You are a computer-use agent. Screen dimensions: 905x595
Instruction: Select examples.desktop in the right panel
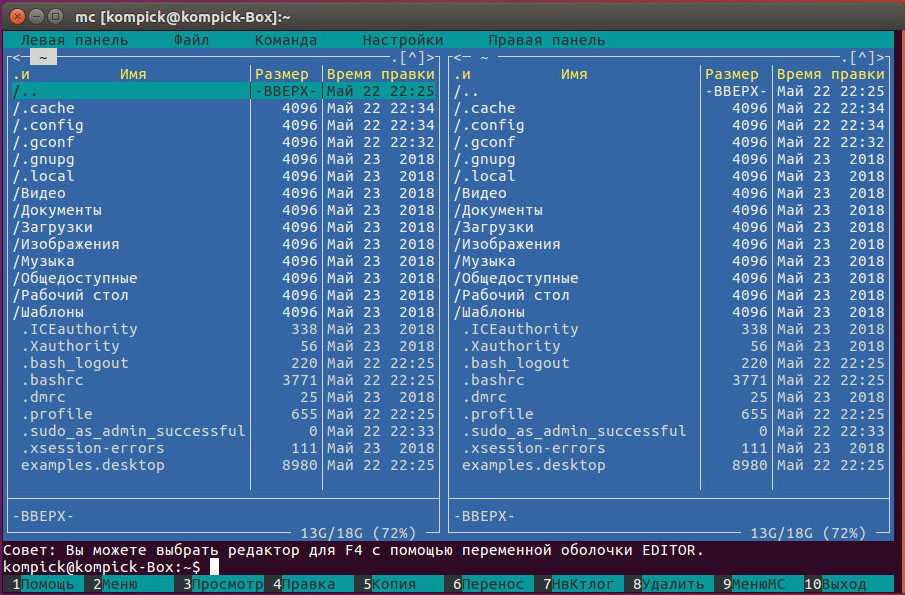click(533, 465)
